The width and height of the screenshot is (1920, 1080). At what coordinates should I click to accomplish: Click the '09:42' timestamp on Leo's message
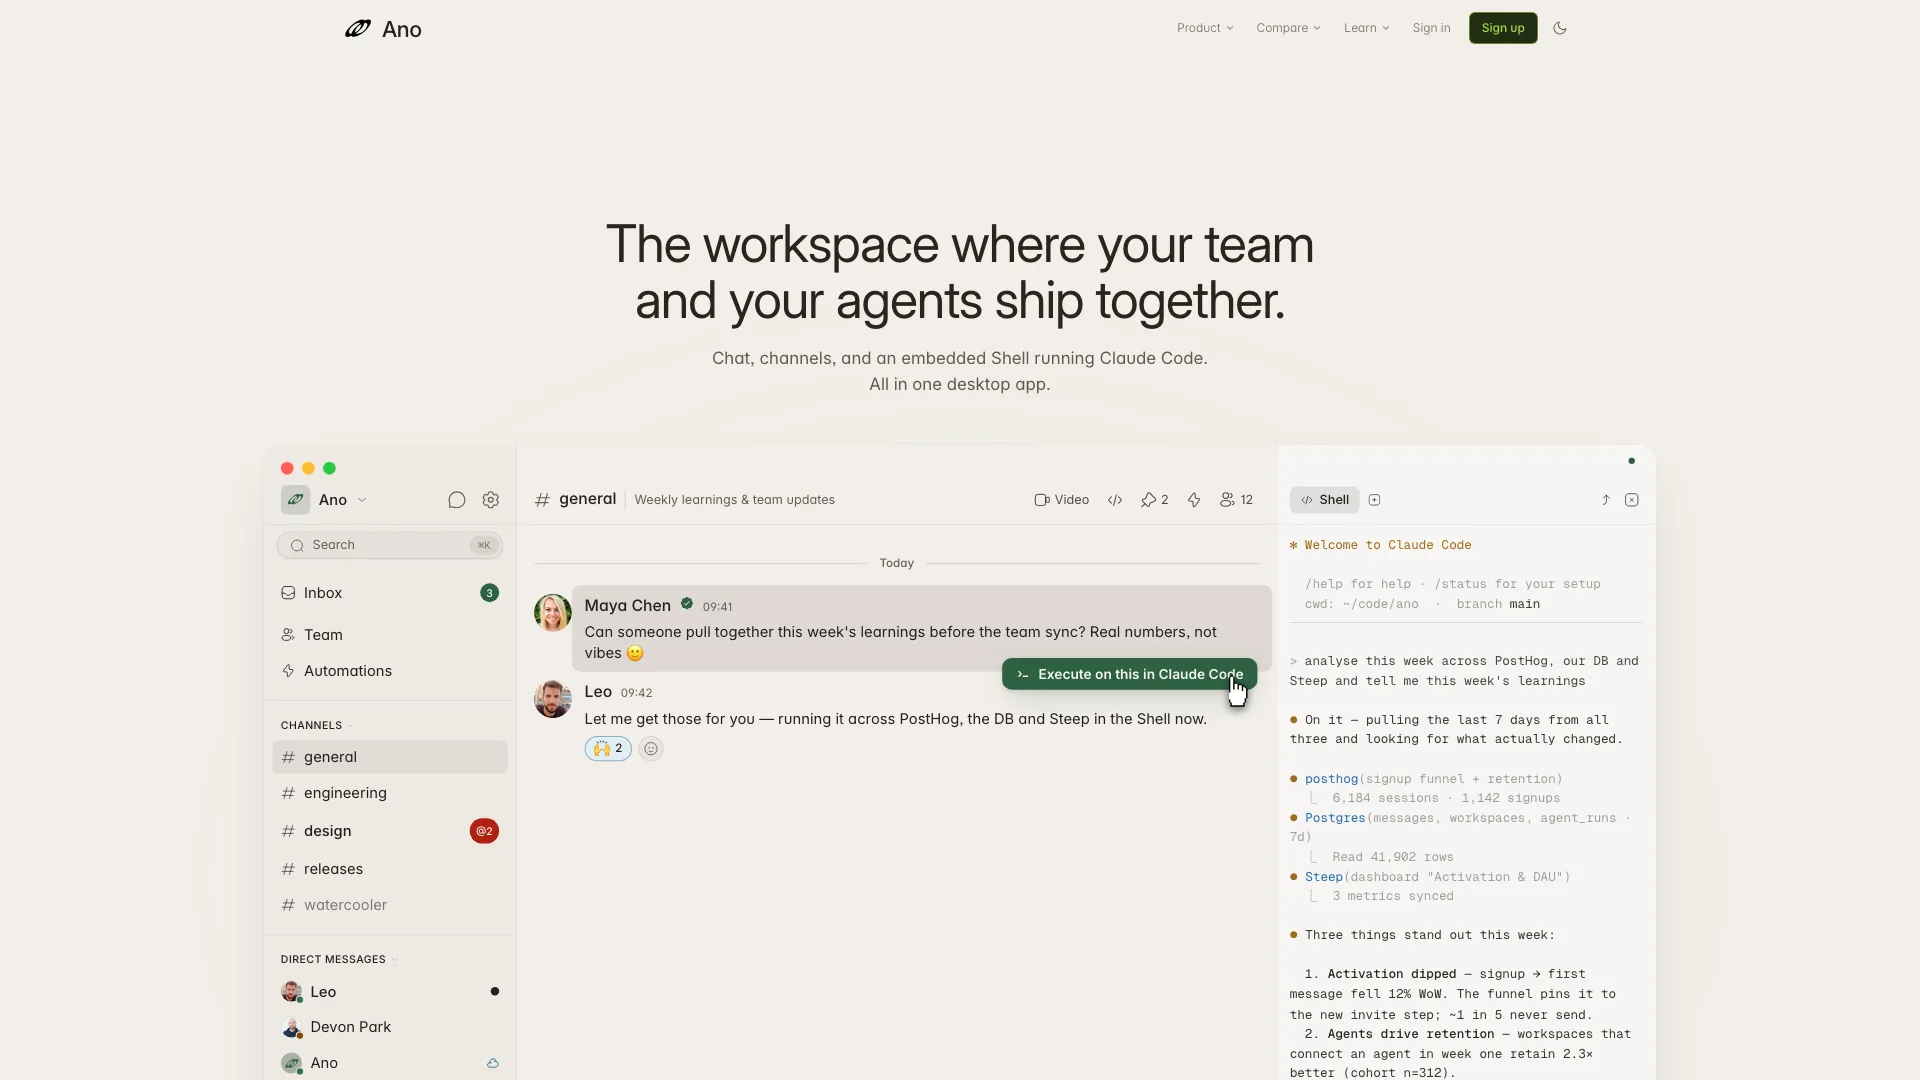[x=636, y=693]
